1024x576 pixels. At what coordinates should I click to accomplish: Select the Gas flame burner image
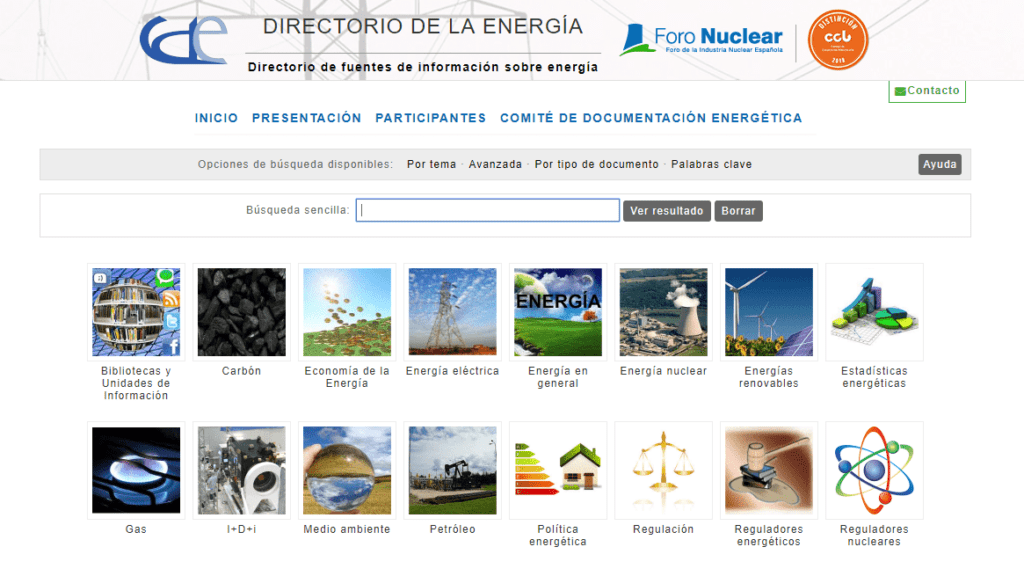click(136, 470)
